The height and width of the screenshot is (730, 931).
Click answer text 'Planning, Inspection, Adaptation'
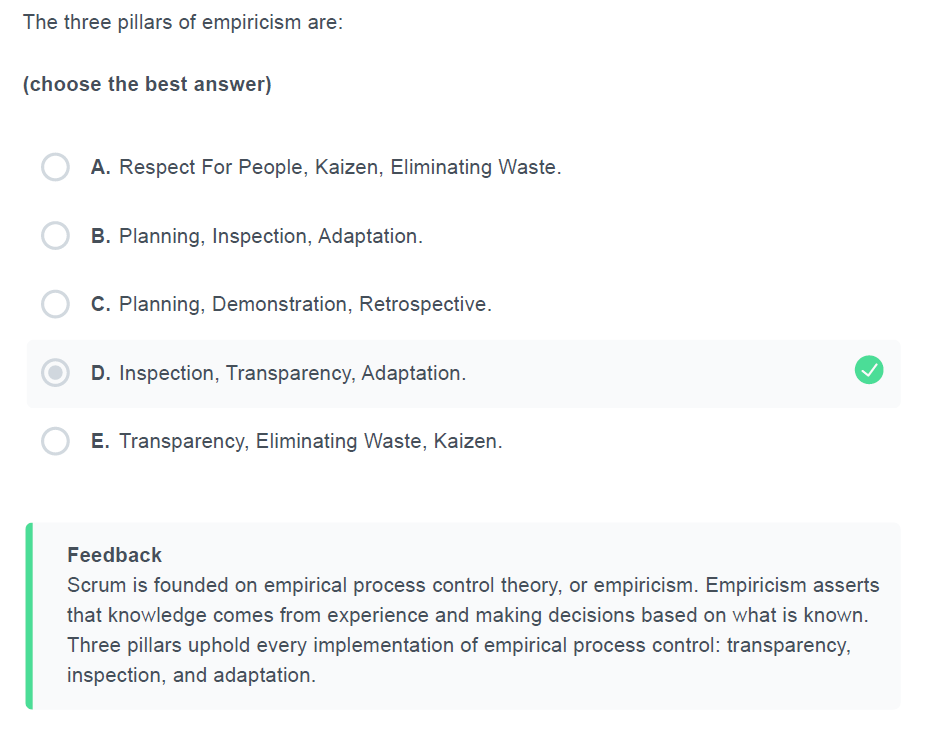point(271,236)
